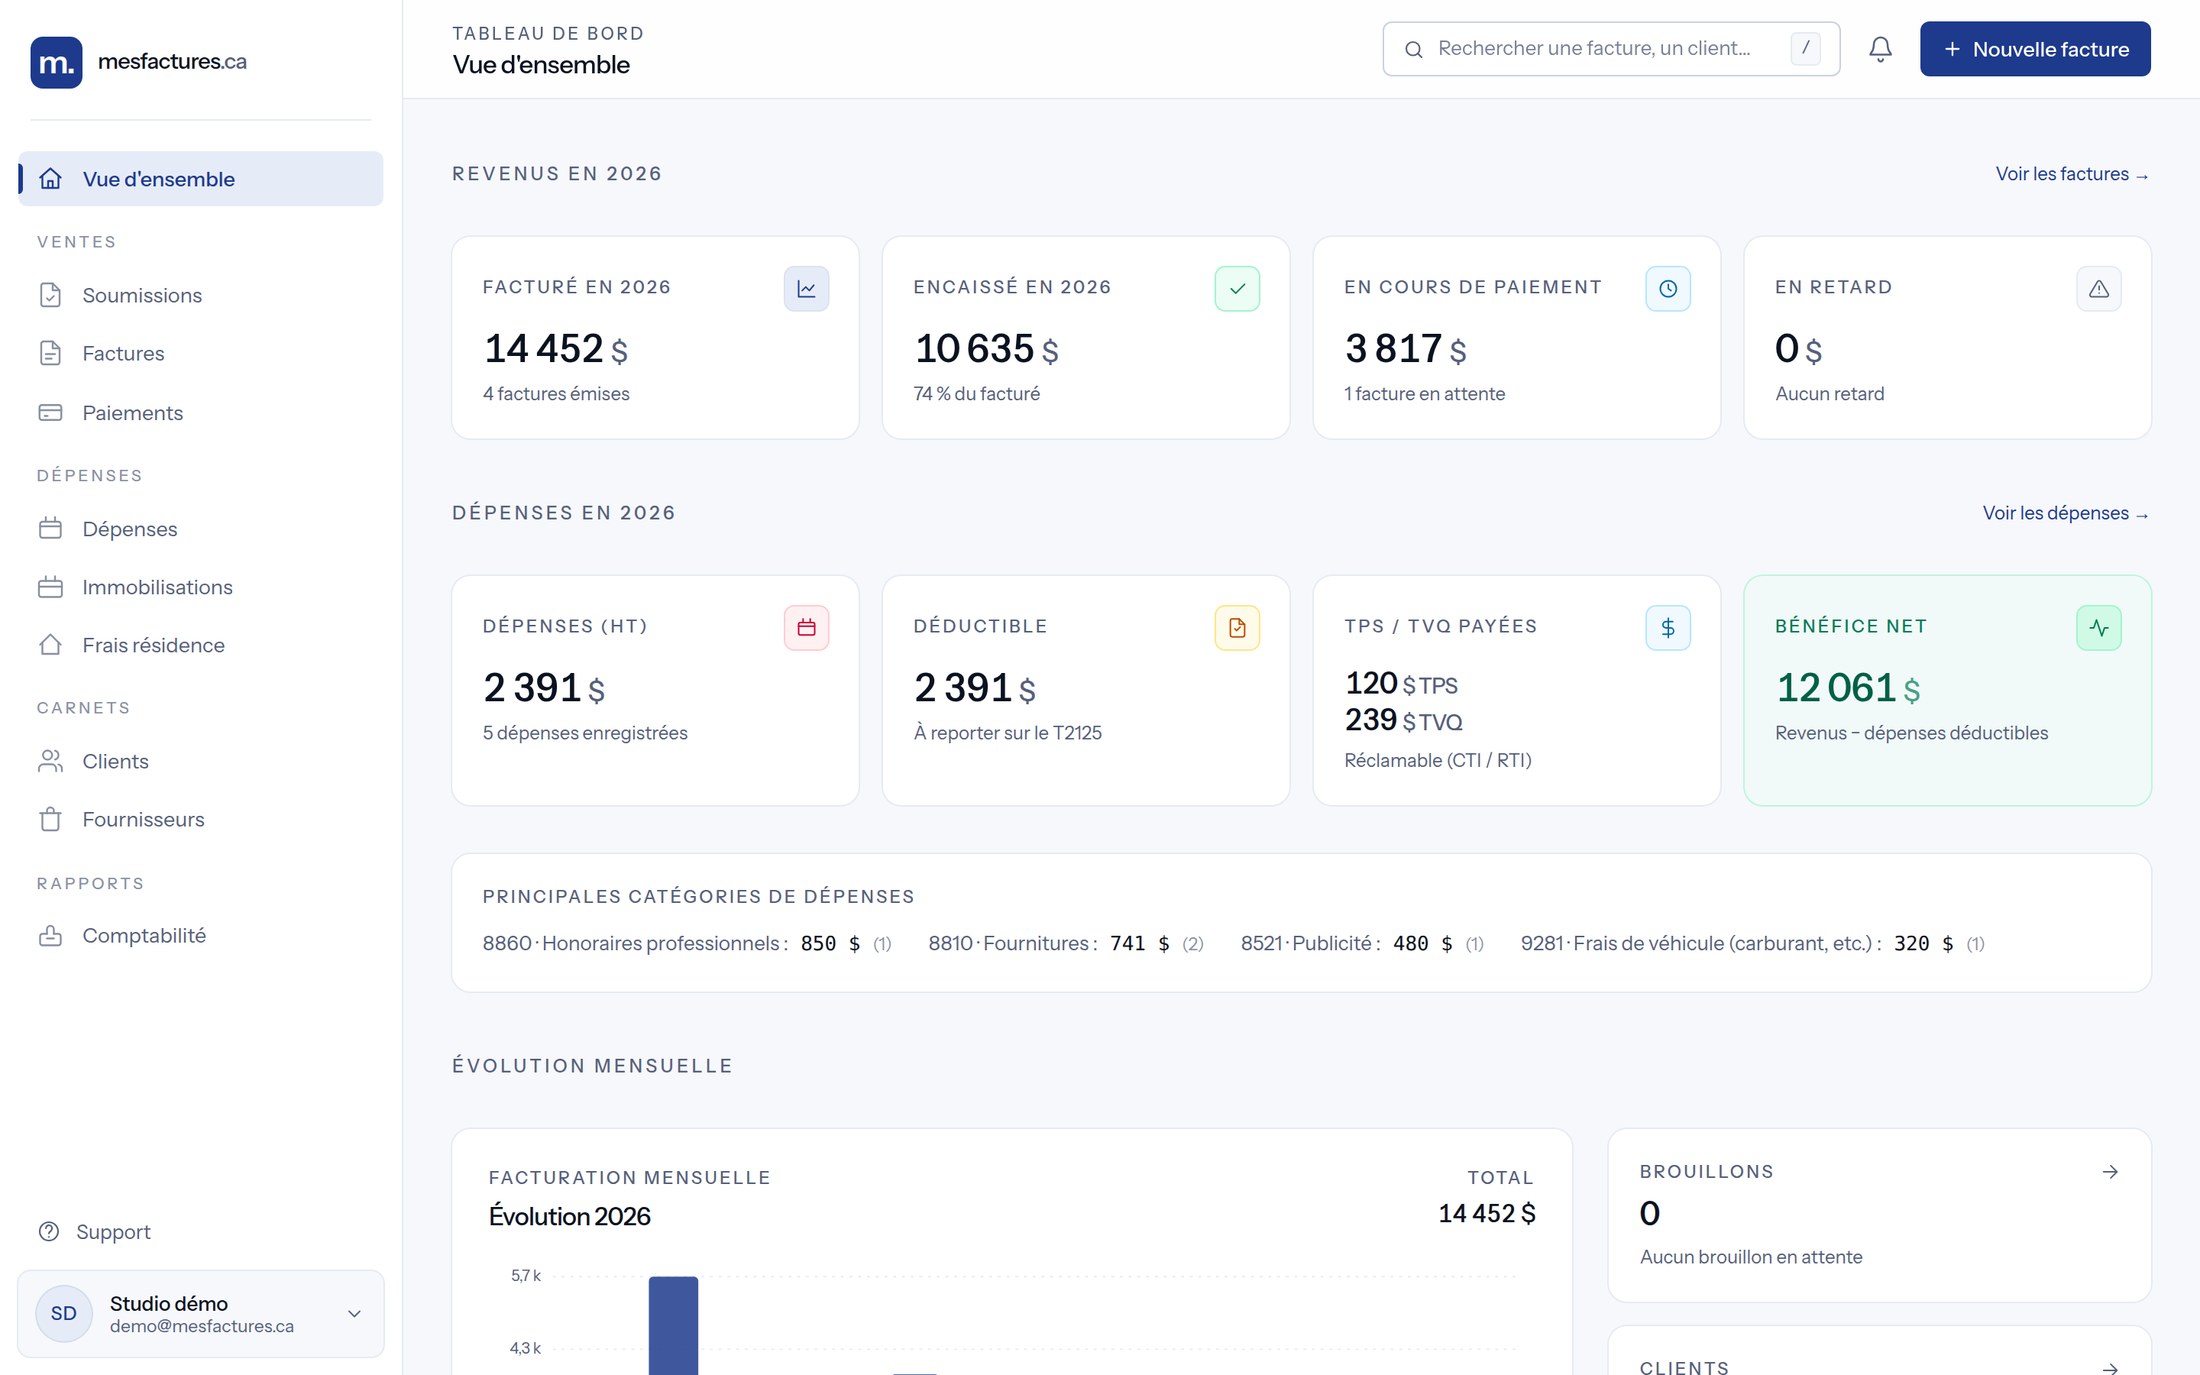Click the Fournisseurs bag icon in sidebar

(x=50, y=819)
